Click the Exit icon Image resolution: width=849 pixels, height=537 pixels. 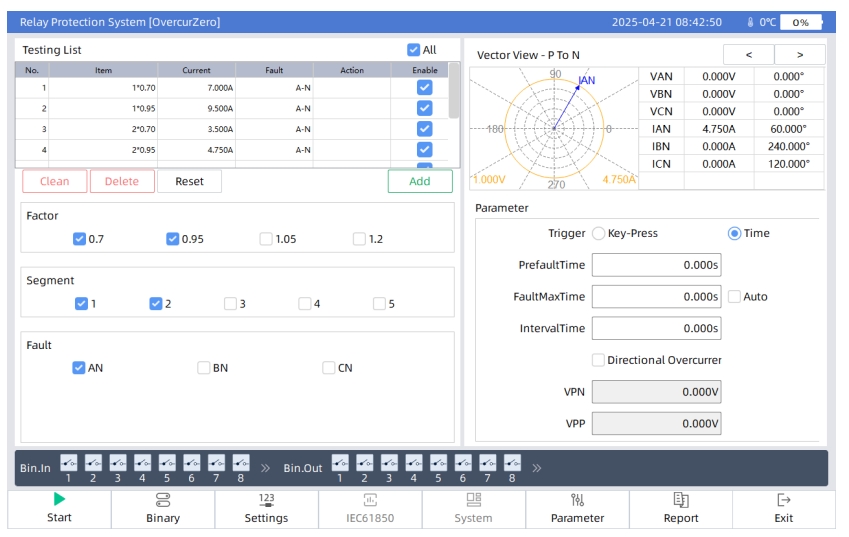point(784,500)
